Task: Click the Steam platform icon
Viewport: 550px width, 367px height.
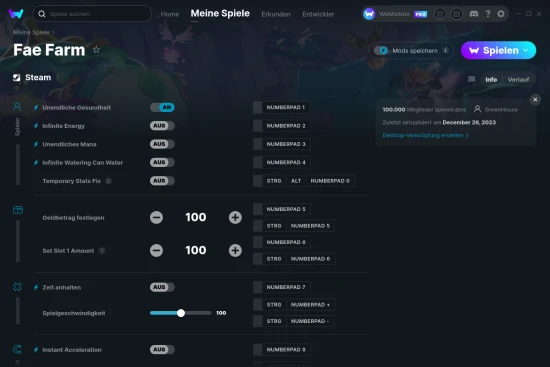Action: pos(16,78)
